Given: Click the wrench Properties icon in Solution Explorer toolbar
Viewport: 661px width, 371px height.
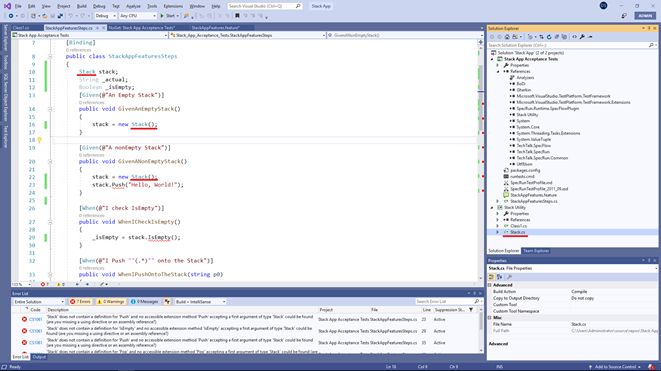Looking at the screenshot, I should [x=582, y=37].
